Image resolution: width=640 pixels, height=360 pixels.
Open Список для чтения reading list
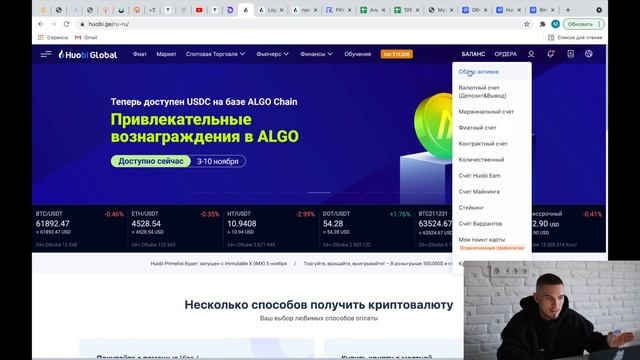pos(575,38)
